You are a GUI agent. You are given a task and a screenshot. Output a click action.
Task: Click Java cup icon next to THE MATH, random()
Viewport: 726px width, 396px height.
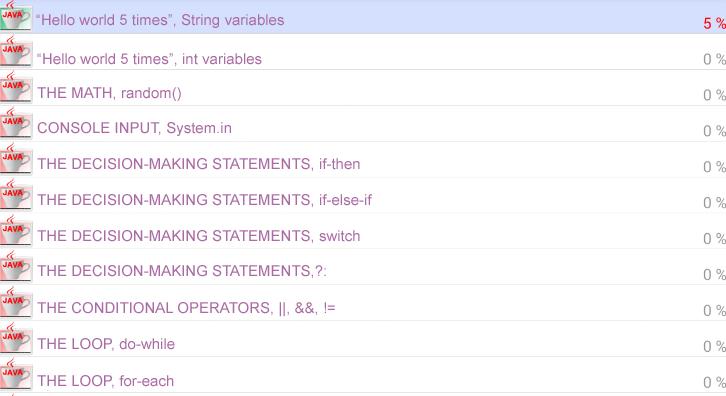[x=16, y=88]
